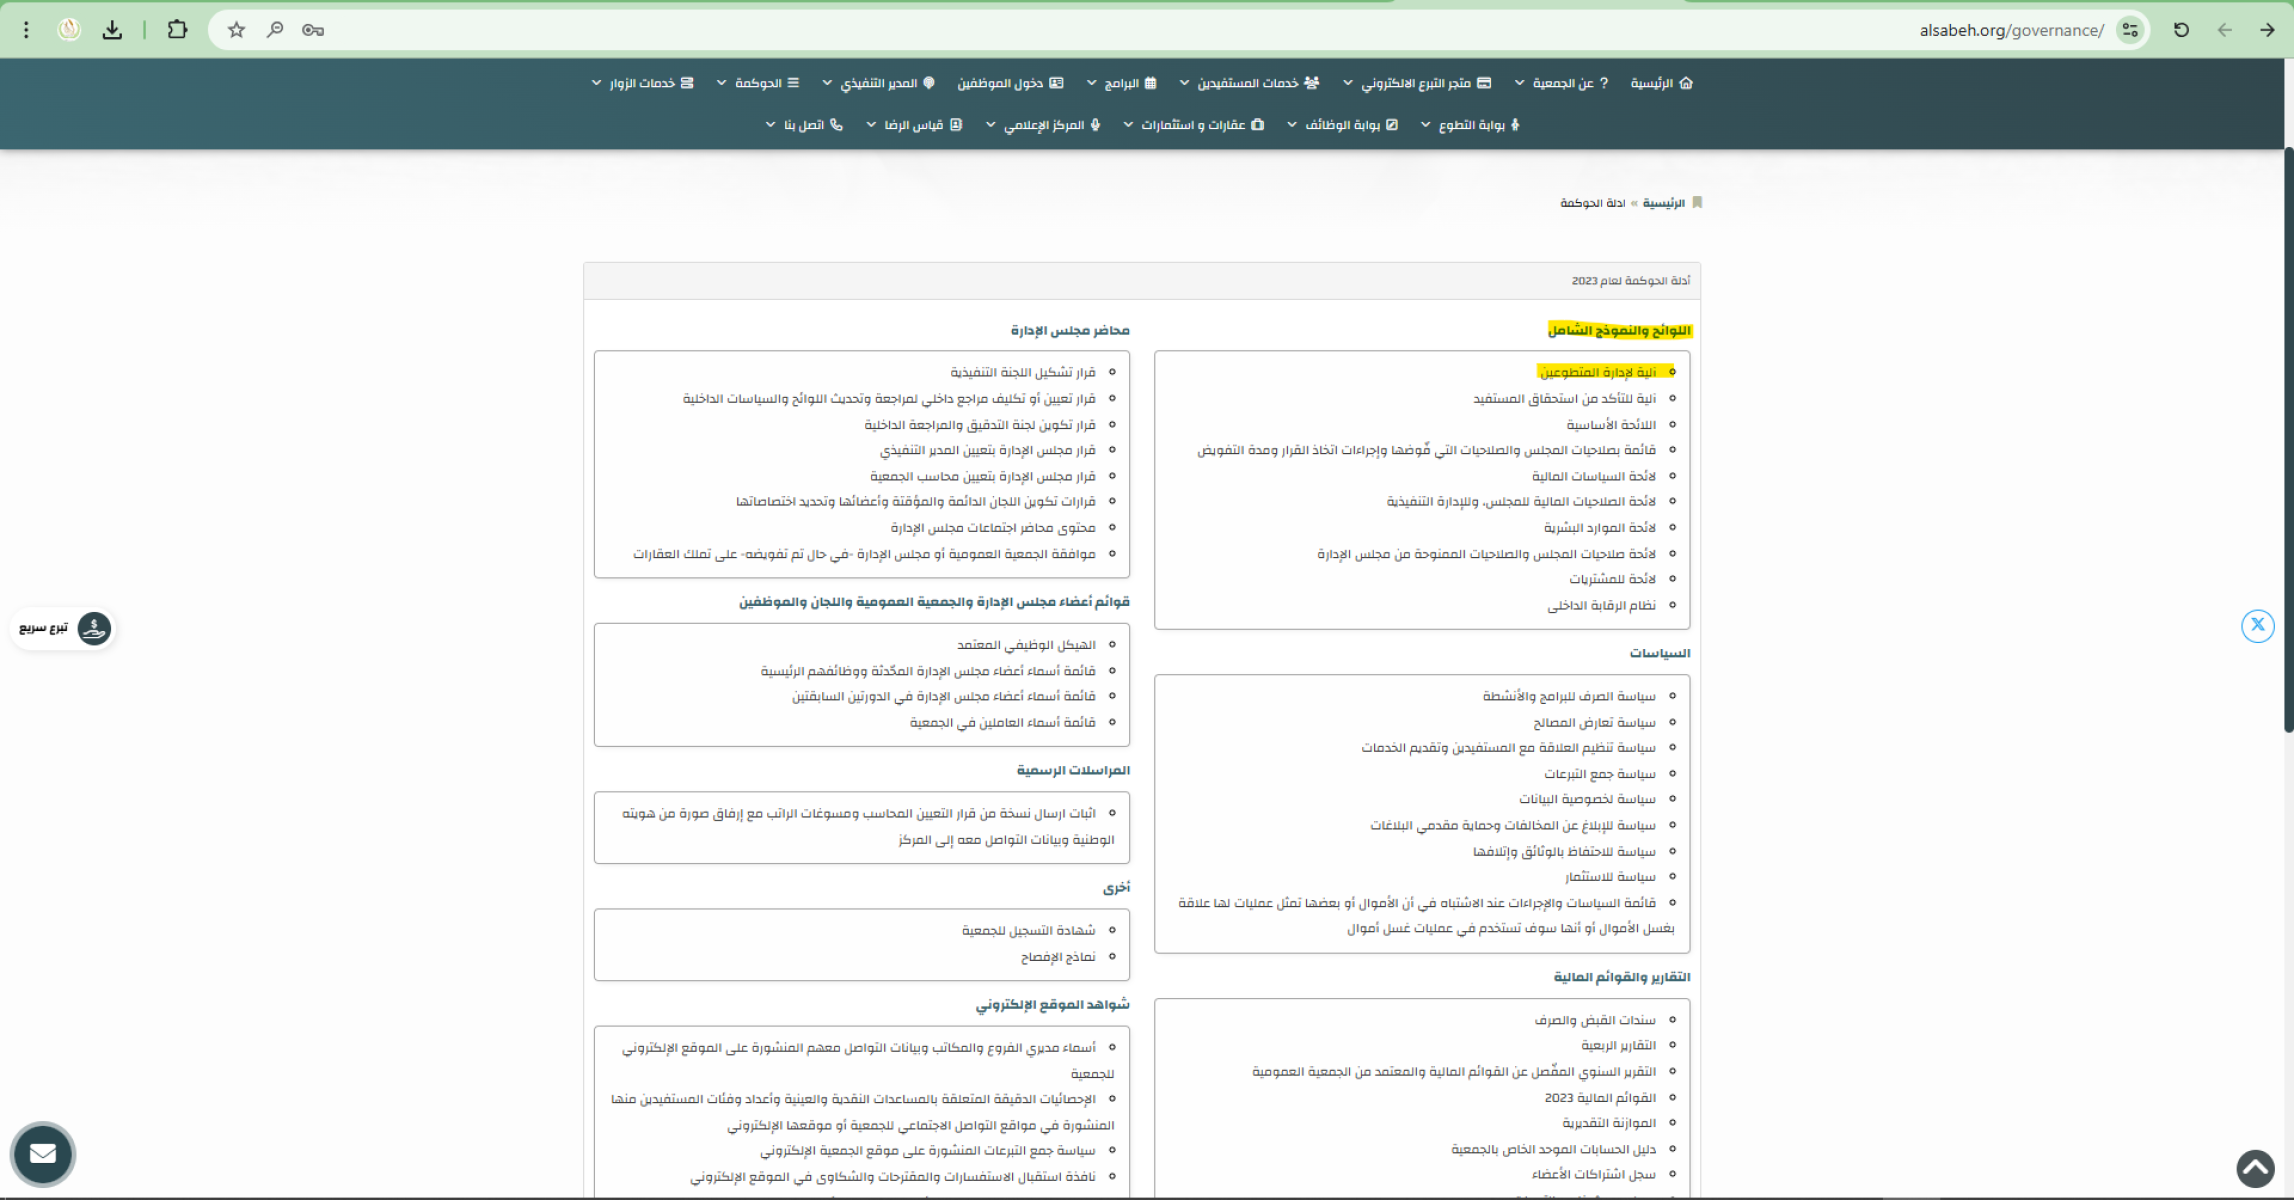Open the password key icon in address bar
Image resolution: width=2294 pixels, height=1200 pixels.
coord(313,30)
